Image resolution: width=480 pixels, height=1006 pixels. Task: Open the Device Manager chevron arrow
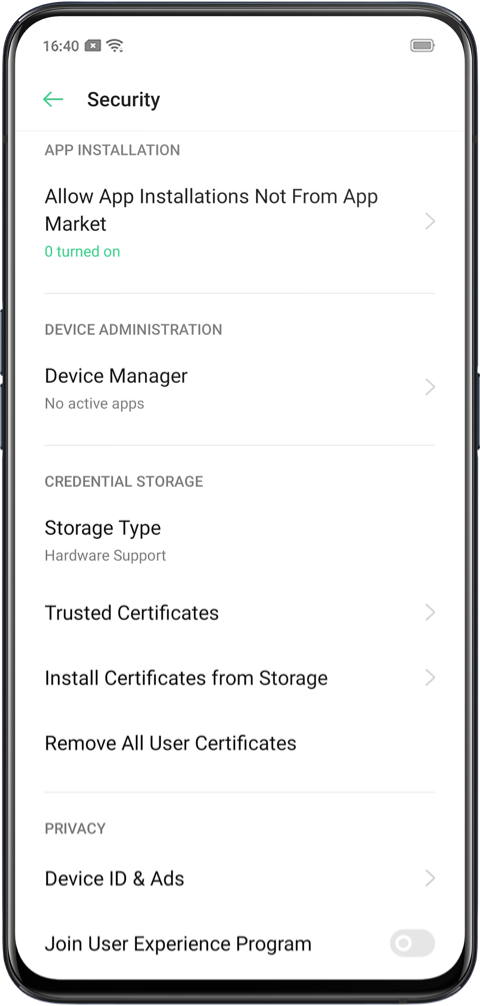[430, 388]
